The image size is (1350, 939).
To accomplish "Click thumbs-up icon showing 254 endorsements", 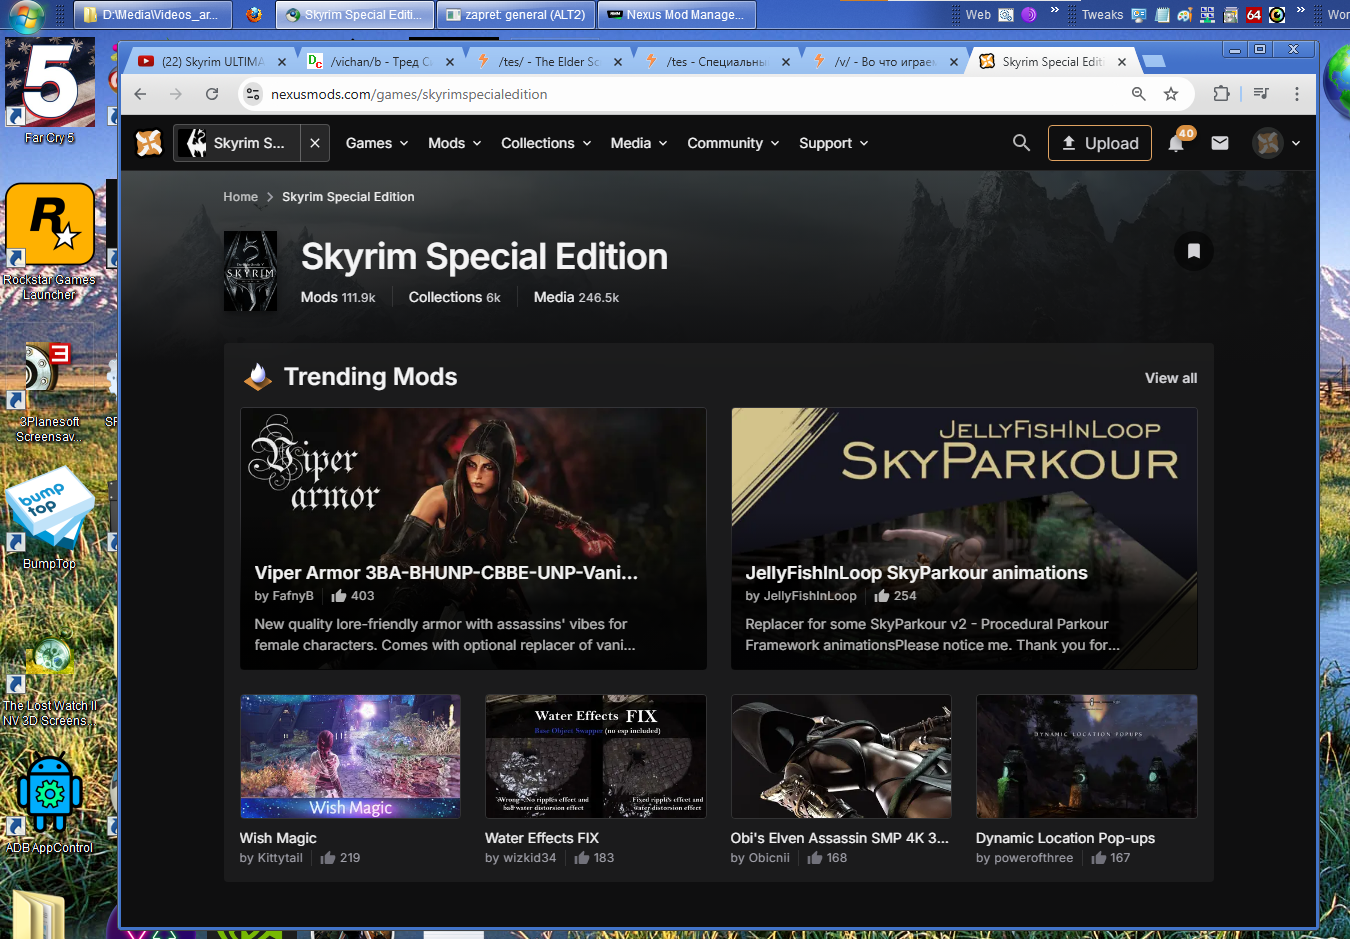I will tap(882, 596).
